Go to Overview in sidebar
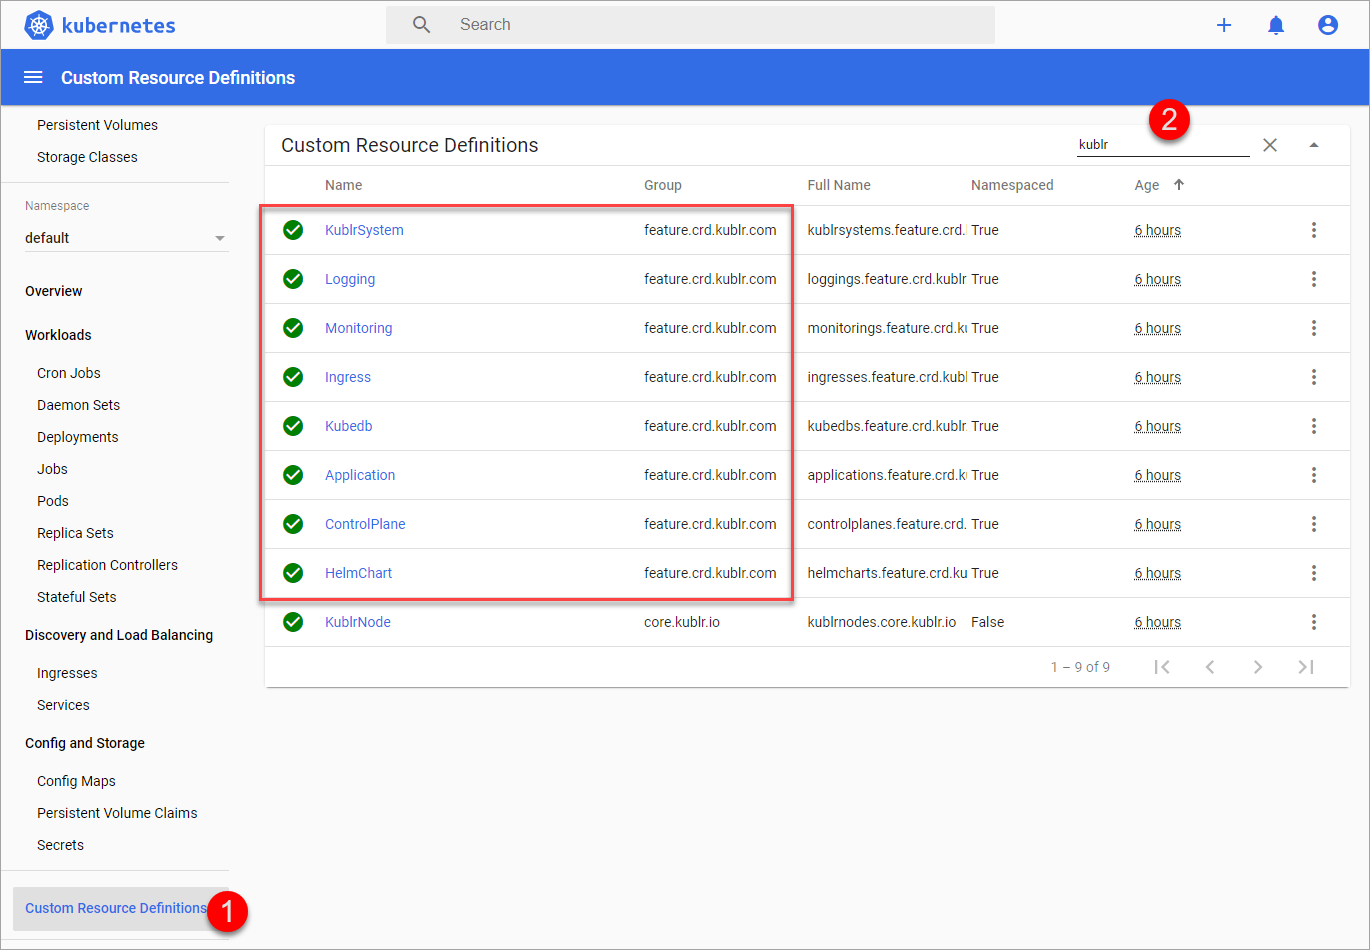The width and height of the screenshot is (1370, 950). pyautogui.click(x=54, y=291)
